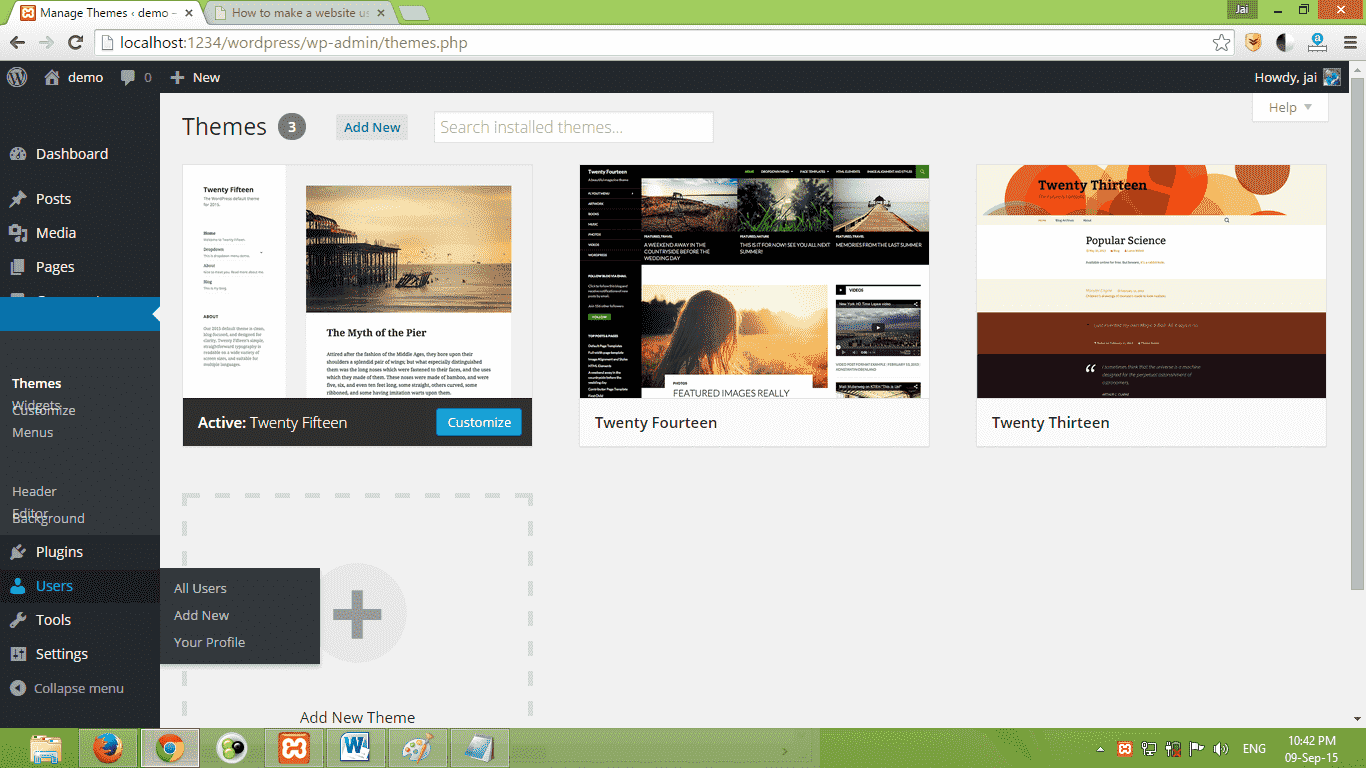Select Your Profile in the Users flyout
1366x768 pixels.
tap(209, 642)
